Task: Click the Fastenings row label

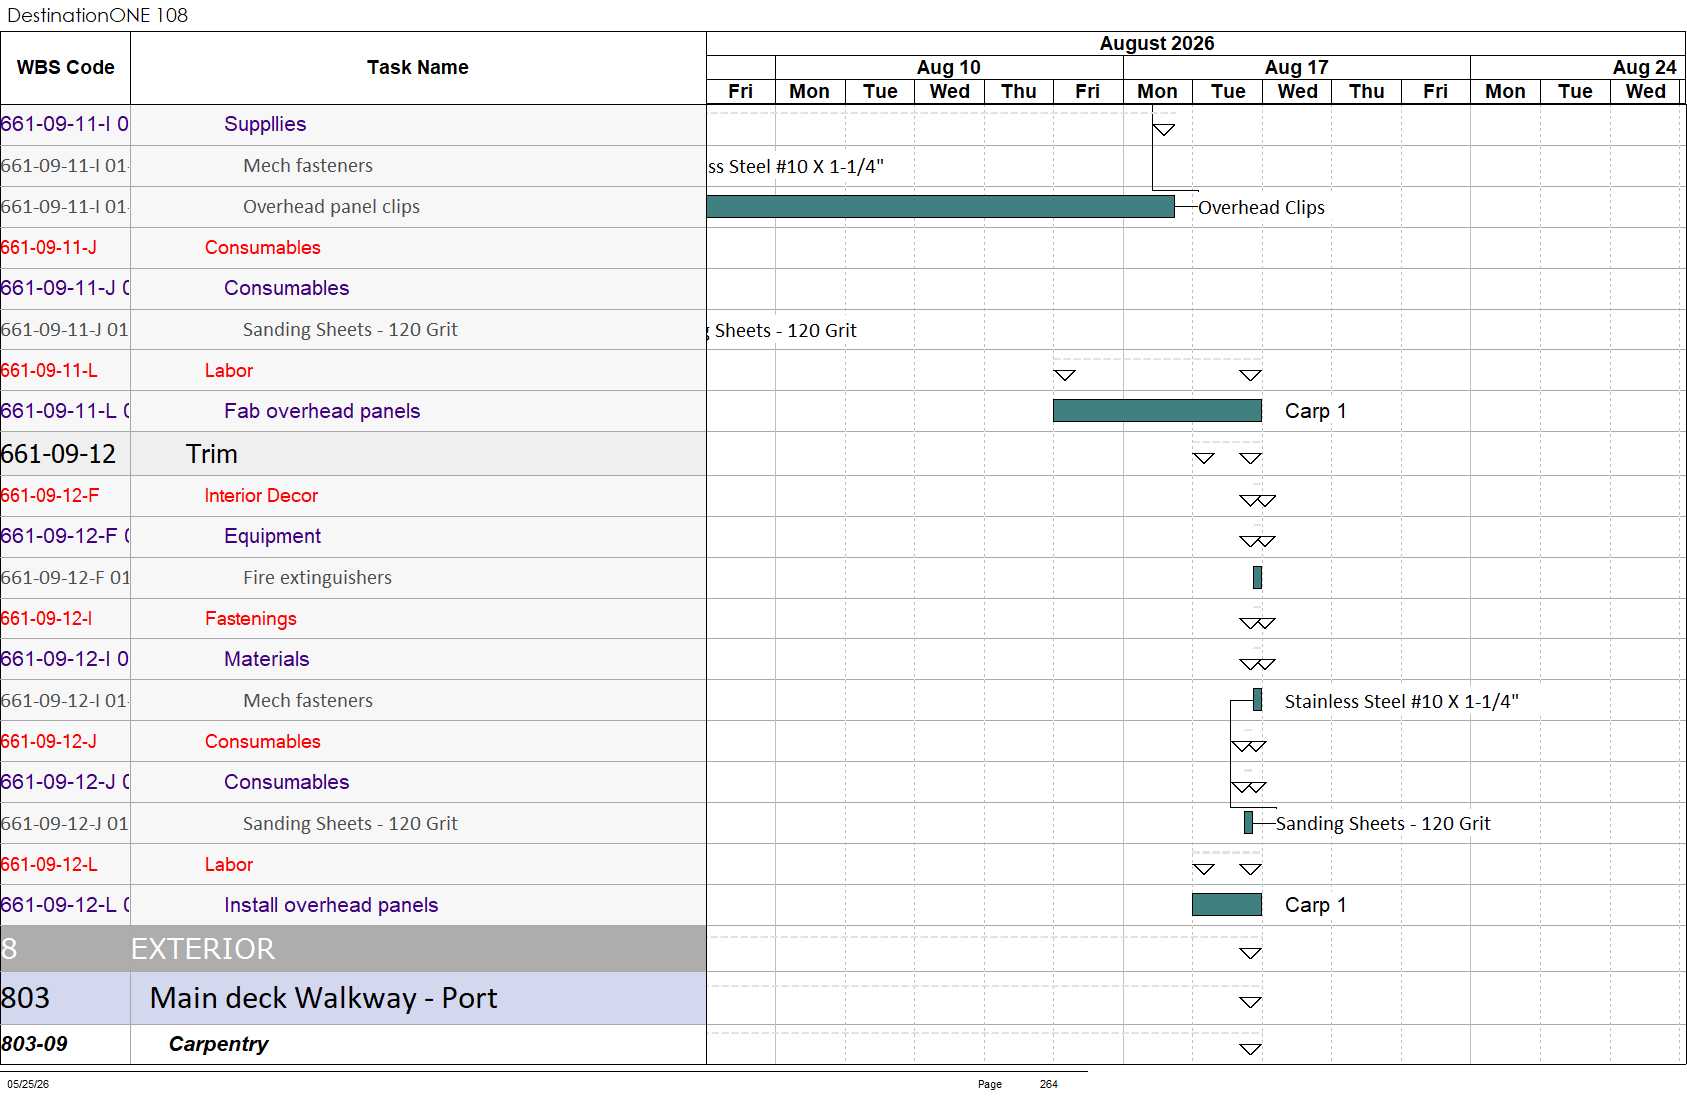Action: 251,618
